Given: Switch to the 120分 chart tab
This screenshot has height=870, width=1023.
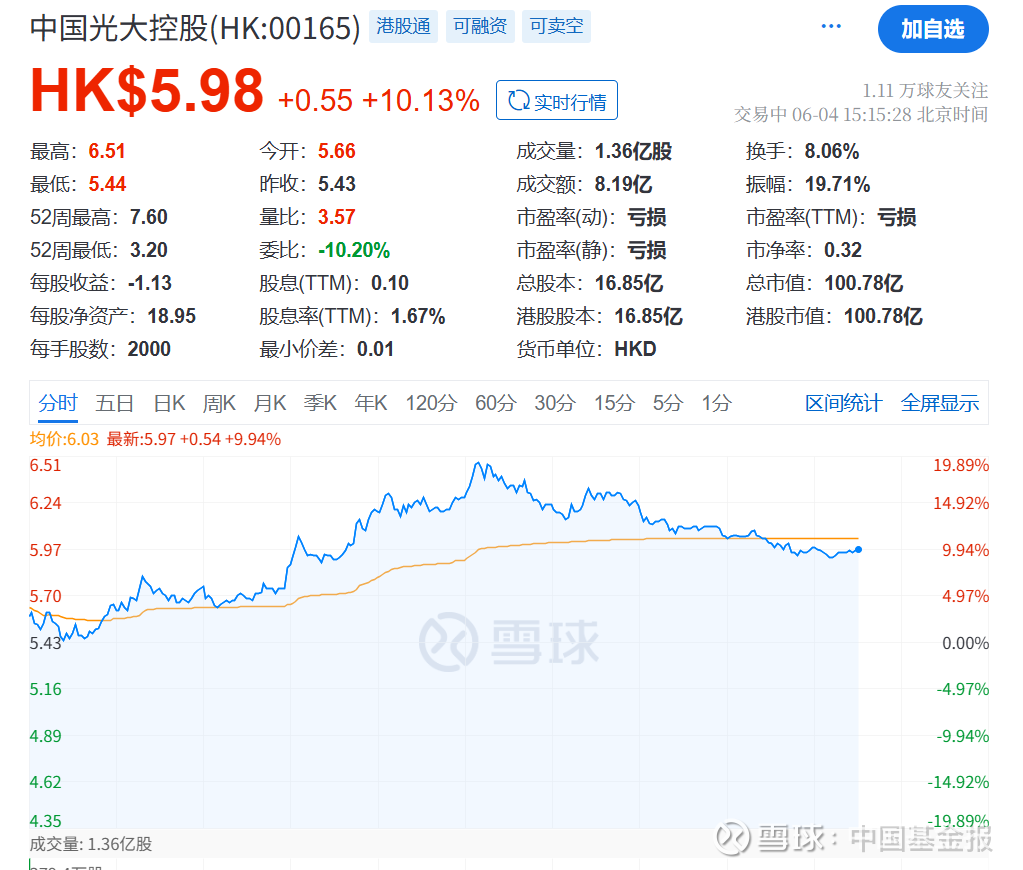Looking at the screenshot, I should point(431,403).
